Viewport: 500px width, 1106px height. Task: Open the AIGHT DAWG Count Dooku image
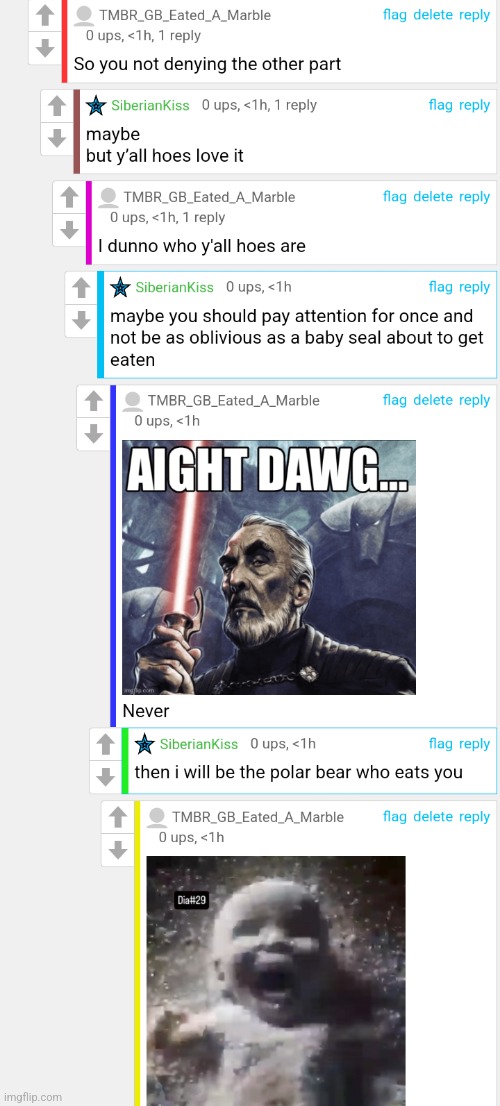tap(269, 567)
